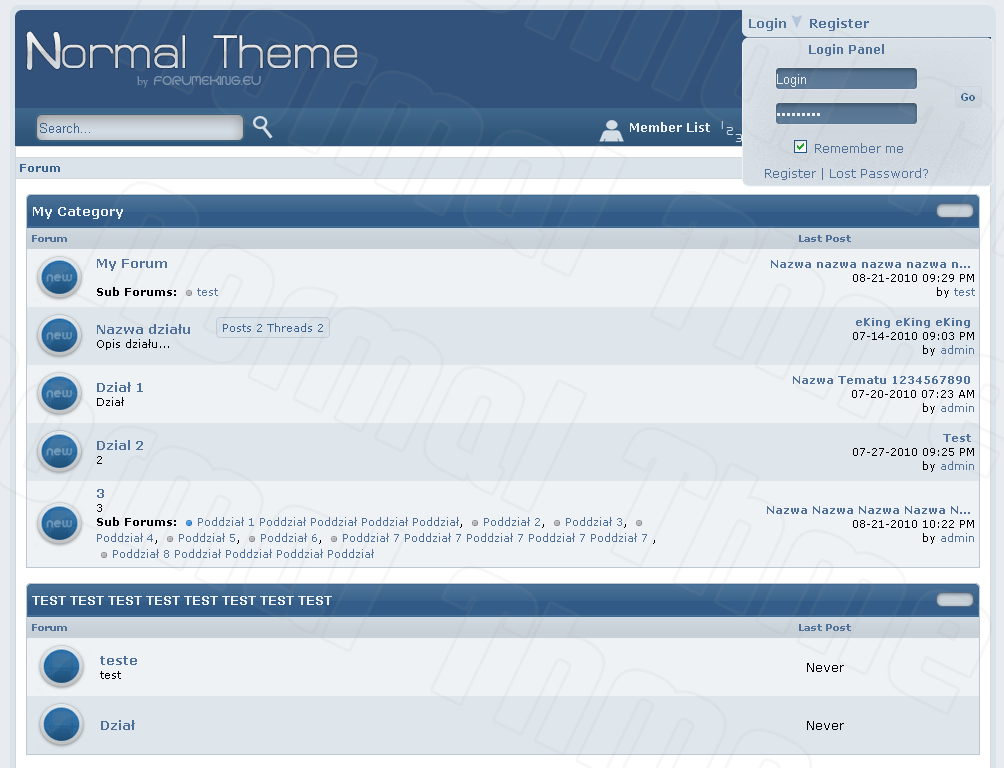Collapse the TEST TEST category section
The image size is (1004, 768).
(x=954, y=600)
